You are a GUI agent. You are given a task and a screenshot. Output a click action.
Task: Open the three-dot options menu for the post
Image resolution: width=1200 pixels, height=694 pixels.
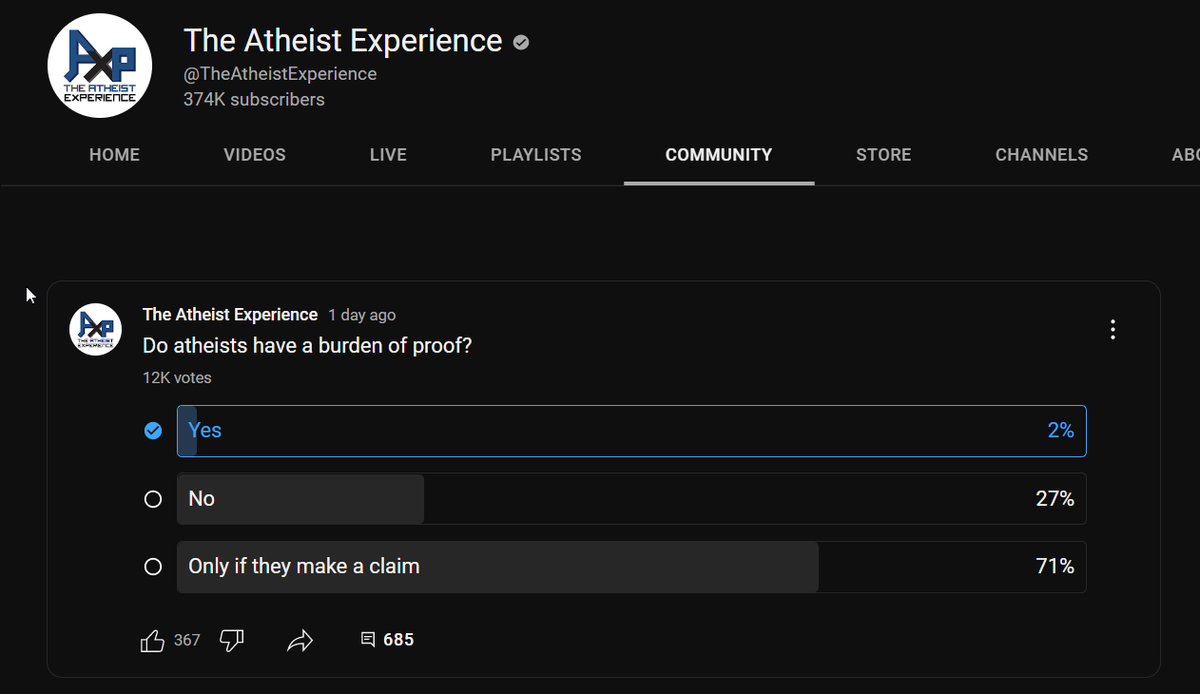pos(1113,329)
